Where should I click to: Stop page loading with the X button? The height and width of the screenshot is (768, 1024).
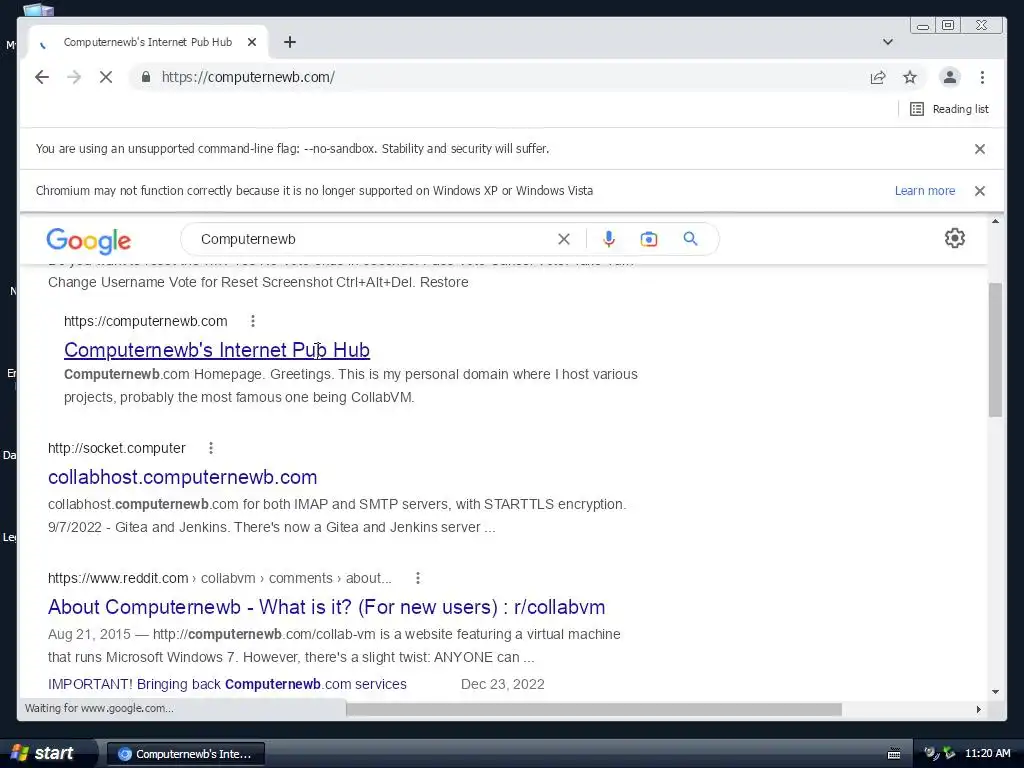click(106, 77)
